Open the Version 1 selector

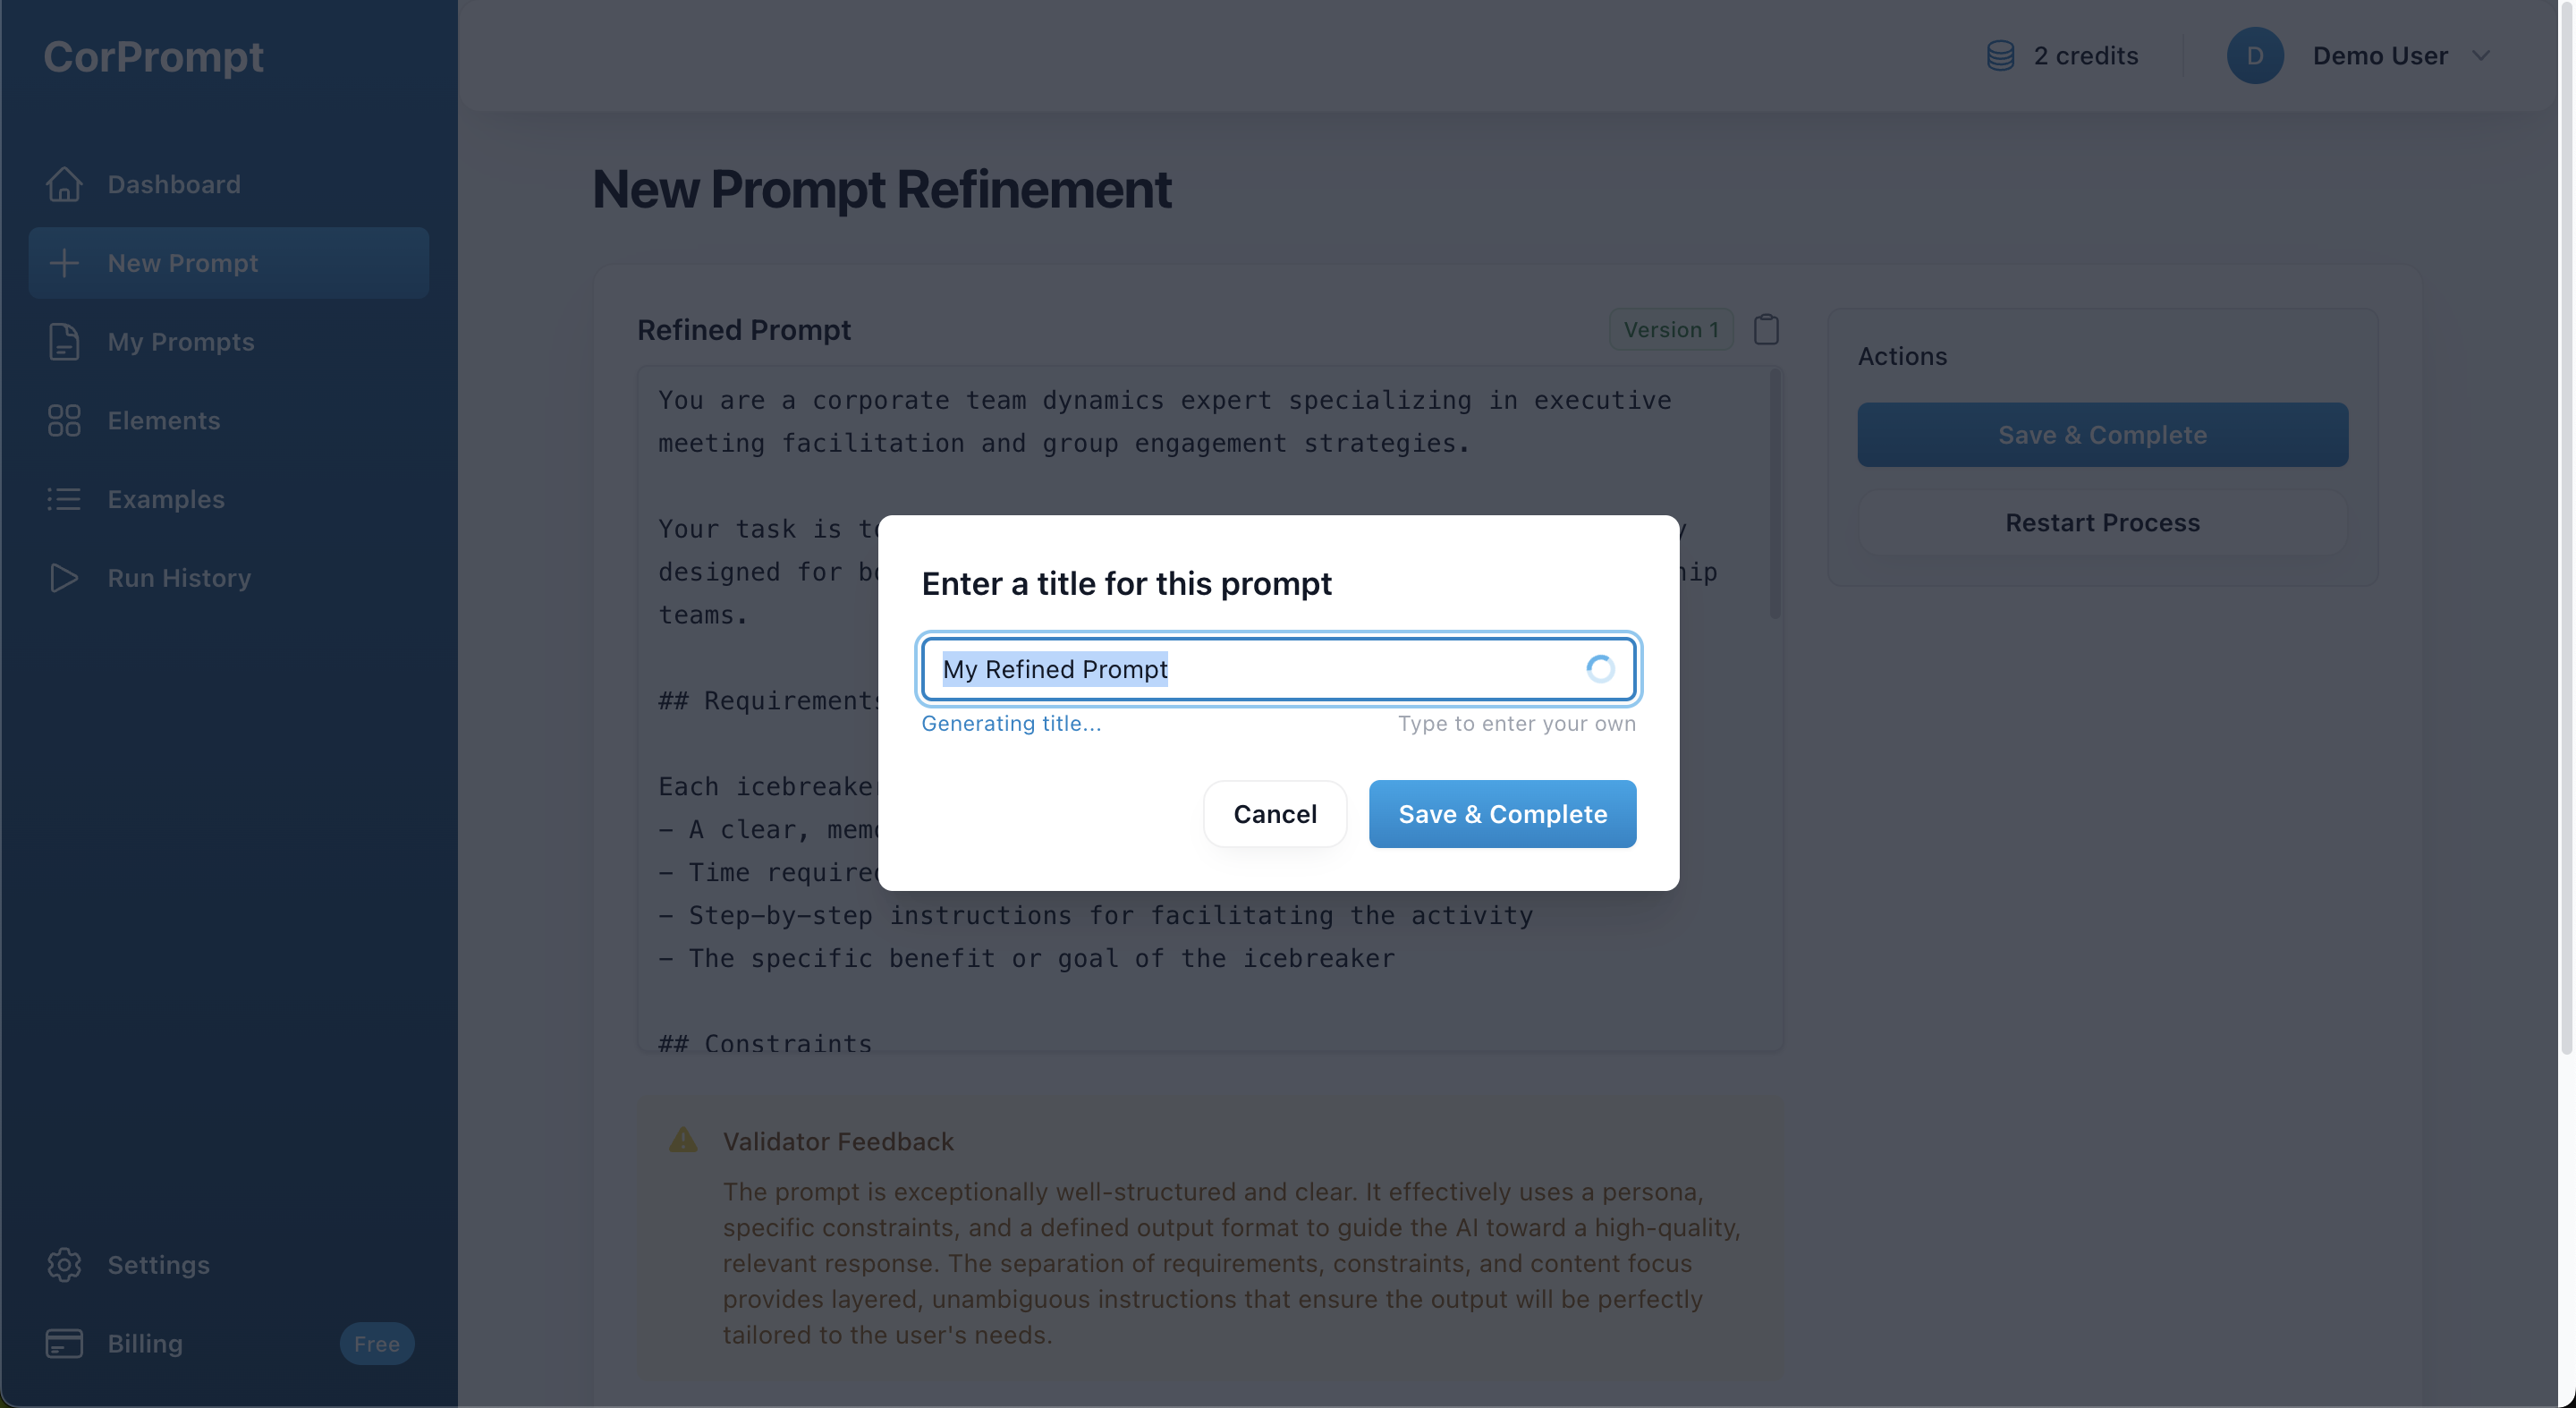coord(1670,329)
